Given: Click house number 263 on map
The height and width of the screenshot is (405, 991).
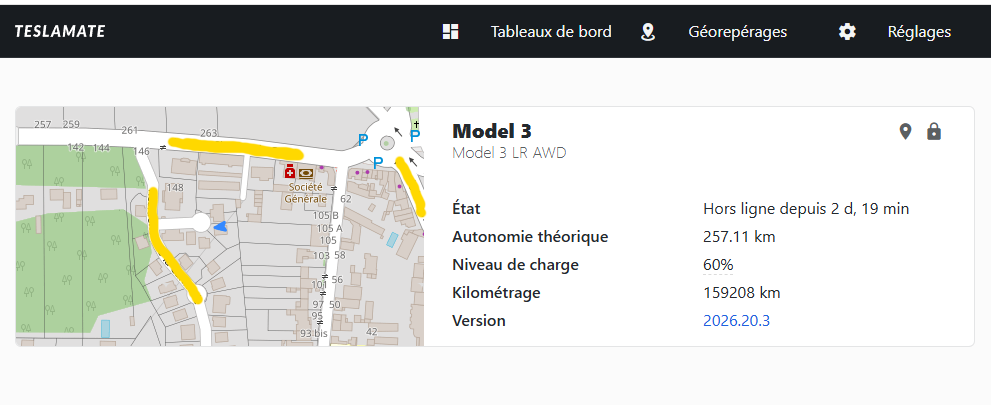Looking at the screenshot, I should point(209,133).
